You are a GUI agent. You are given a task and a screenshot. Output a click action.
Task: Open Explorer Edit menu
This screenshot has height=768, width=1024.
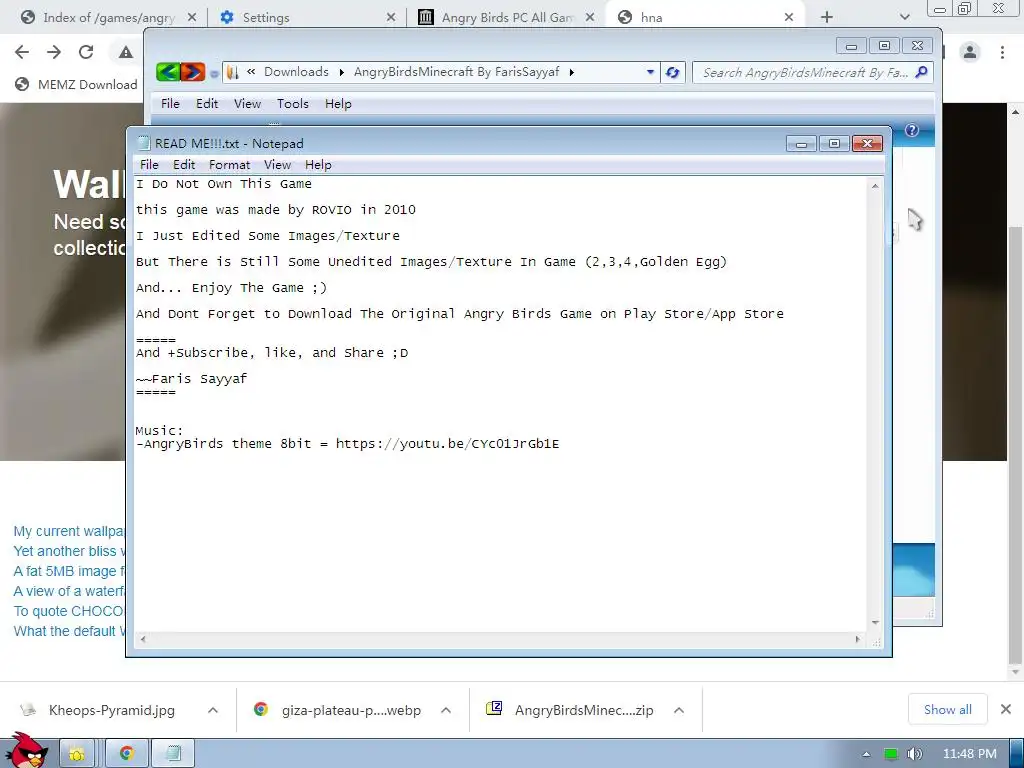207,104
